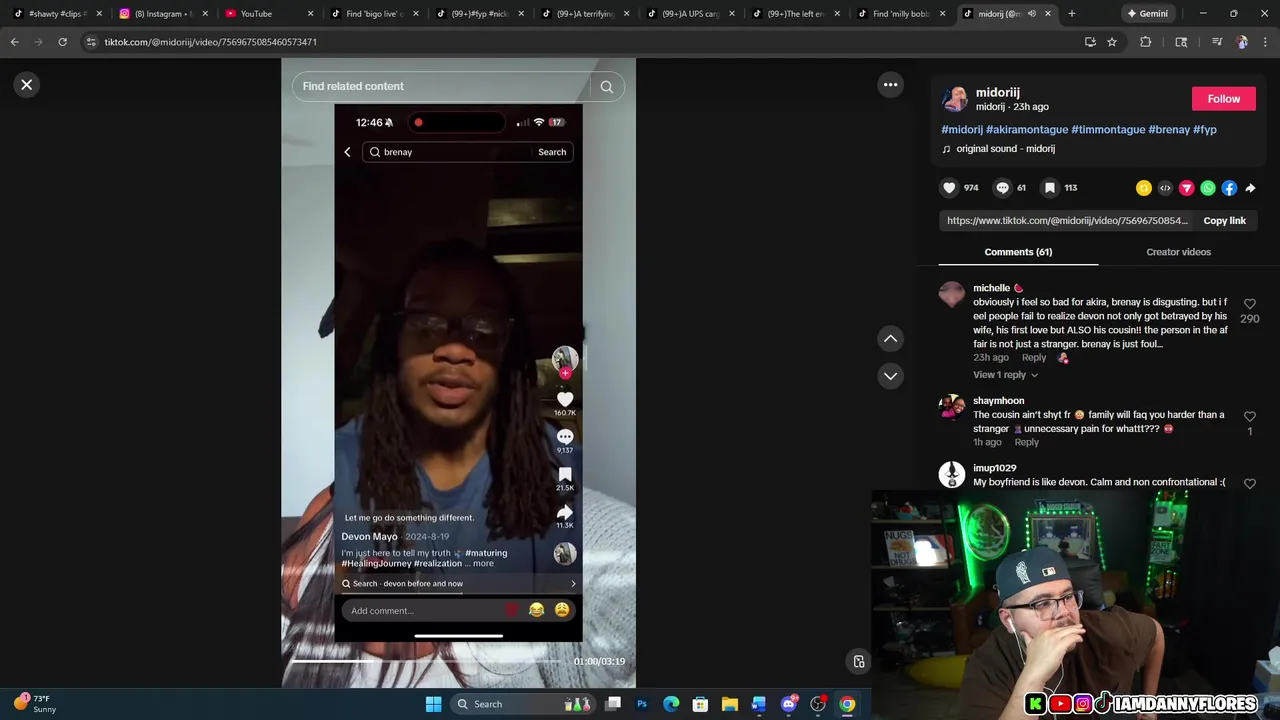Viewport: 1280px width, 720px height.
Task: Open Discord from the taskbar
Action: pos(789,704)
